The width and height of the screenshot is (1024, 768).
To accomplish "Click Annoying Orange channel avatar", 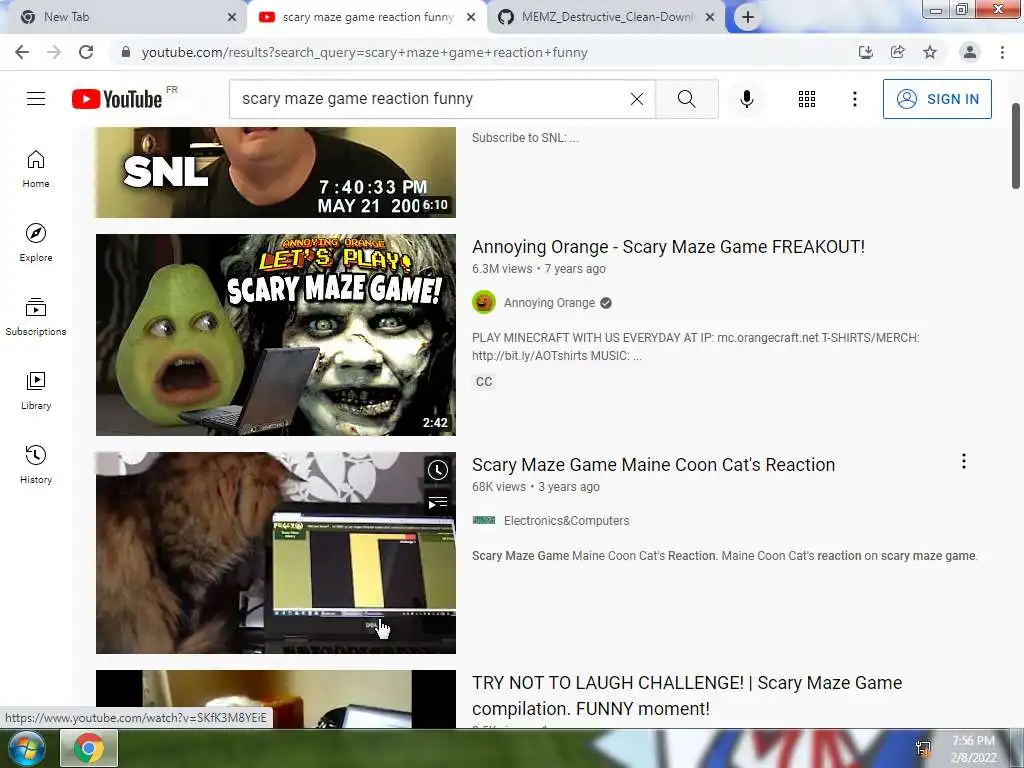I will click(x=484, y=302).
